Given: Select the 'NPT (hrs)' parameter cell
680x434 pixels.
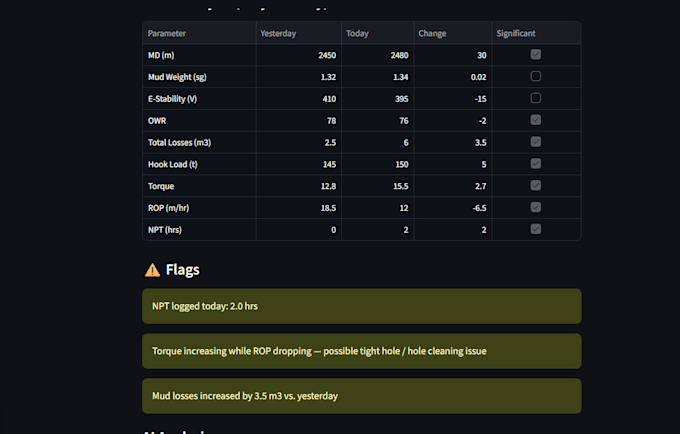Looking at the screenshot, I should click(x=199, y=230).
